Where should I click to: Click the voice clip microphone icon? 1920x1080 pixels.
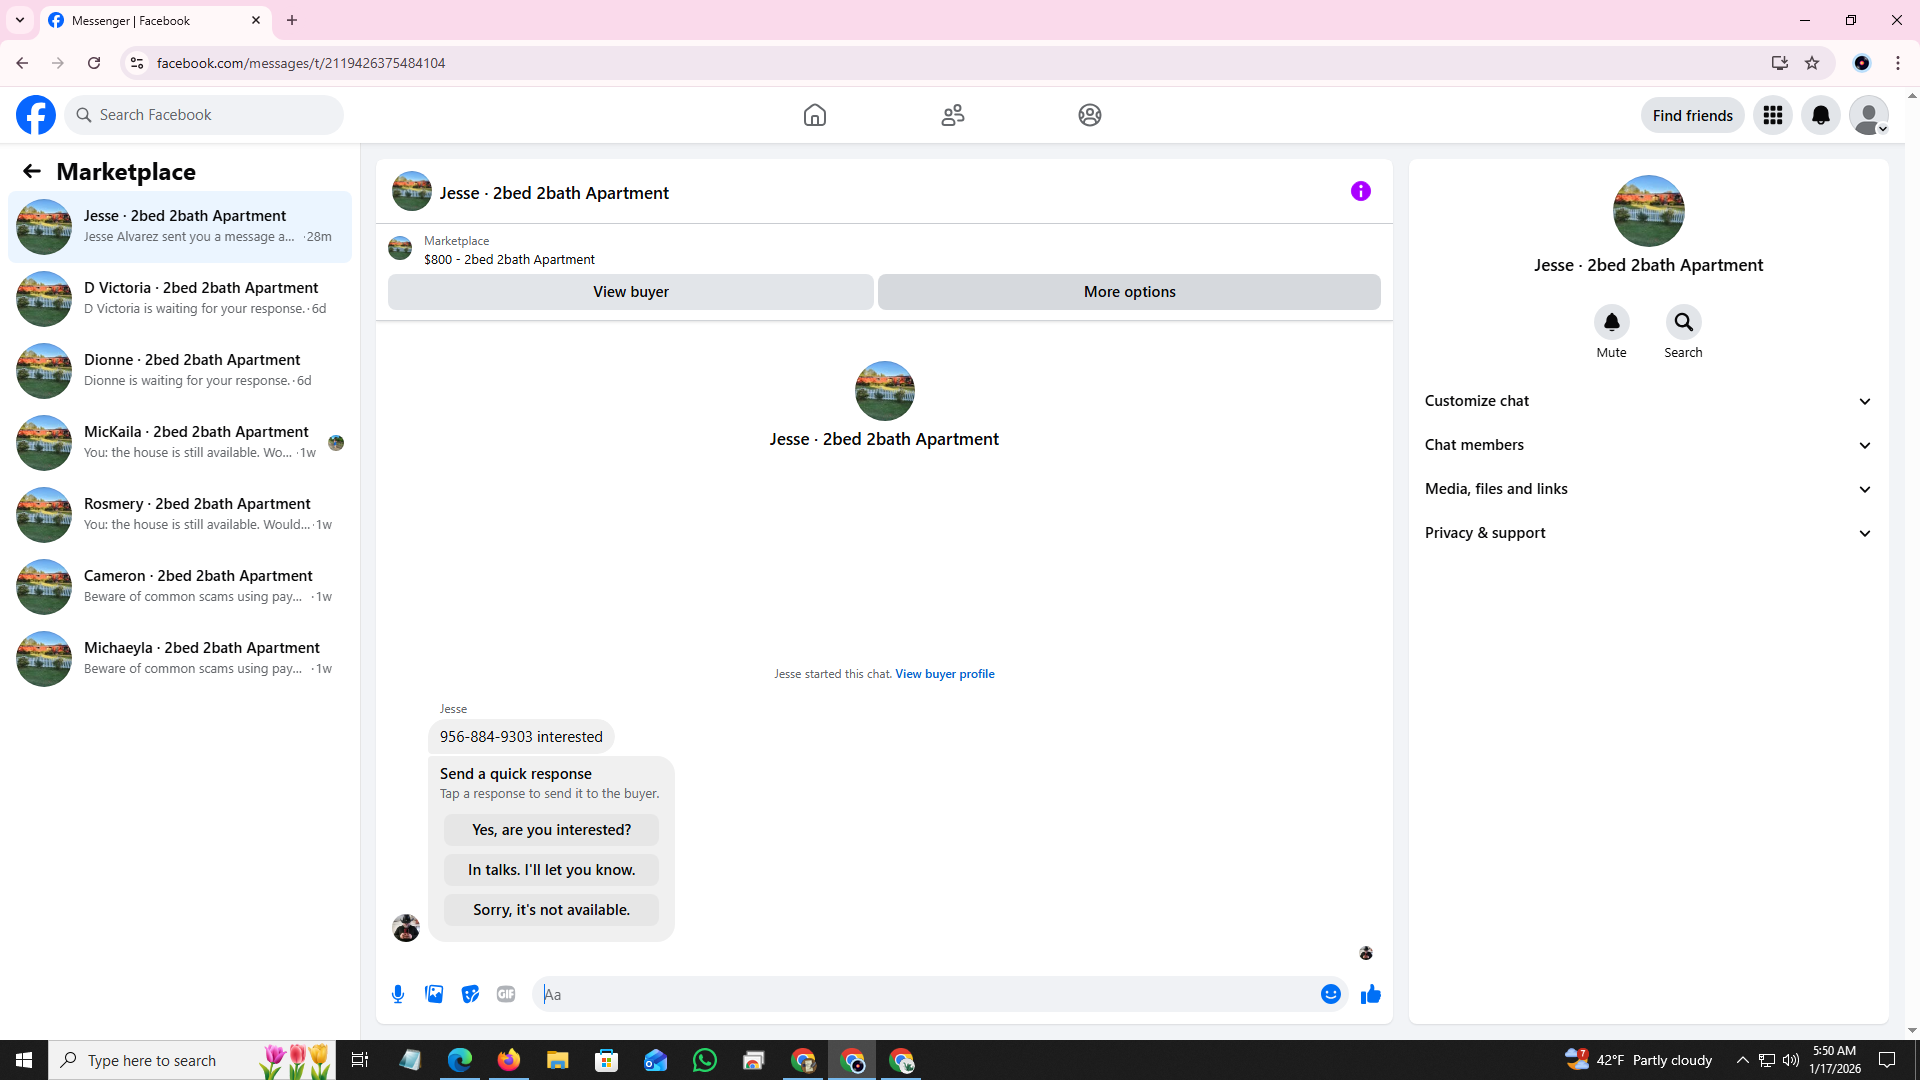pyautogui.click(x=398, y=994)
